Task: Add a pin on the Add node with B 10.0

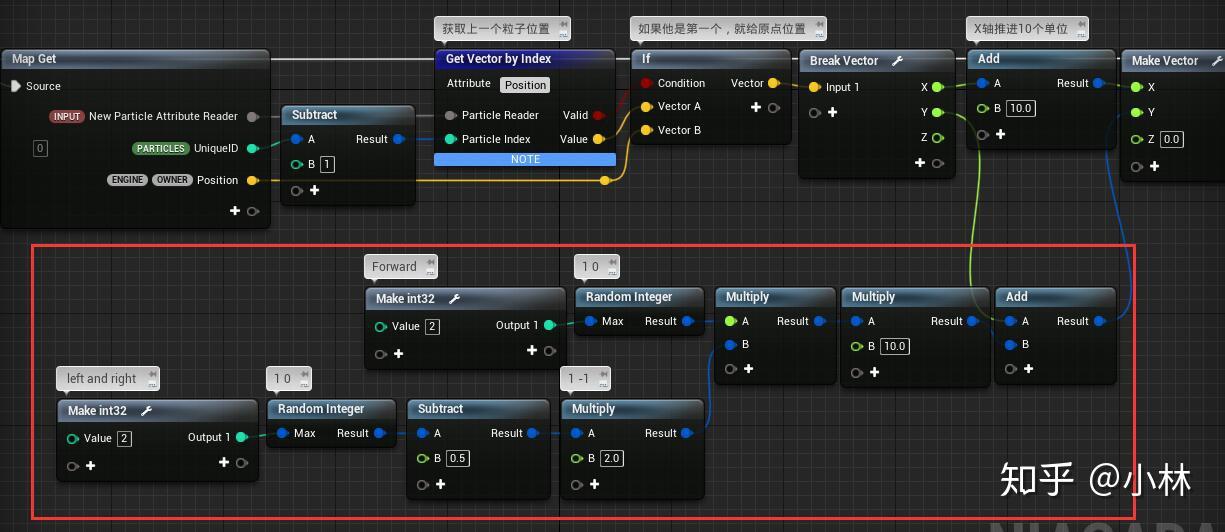Action: point(1000,134)
